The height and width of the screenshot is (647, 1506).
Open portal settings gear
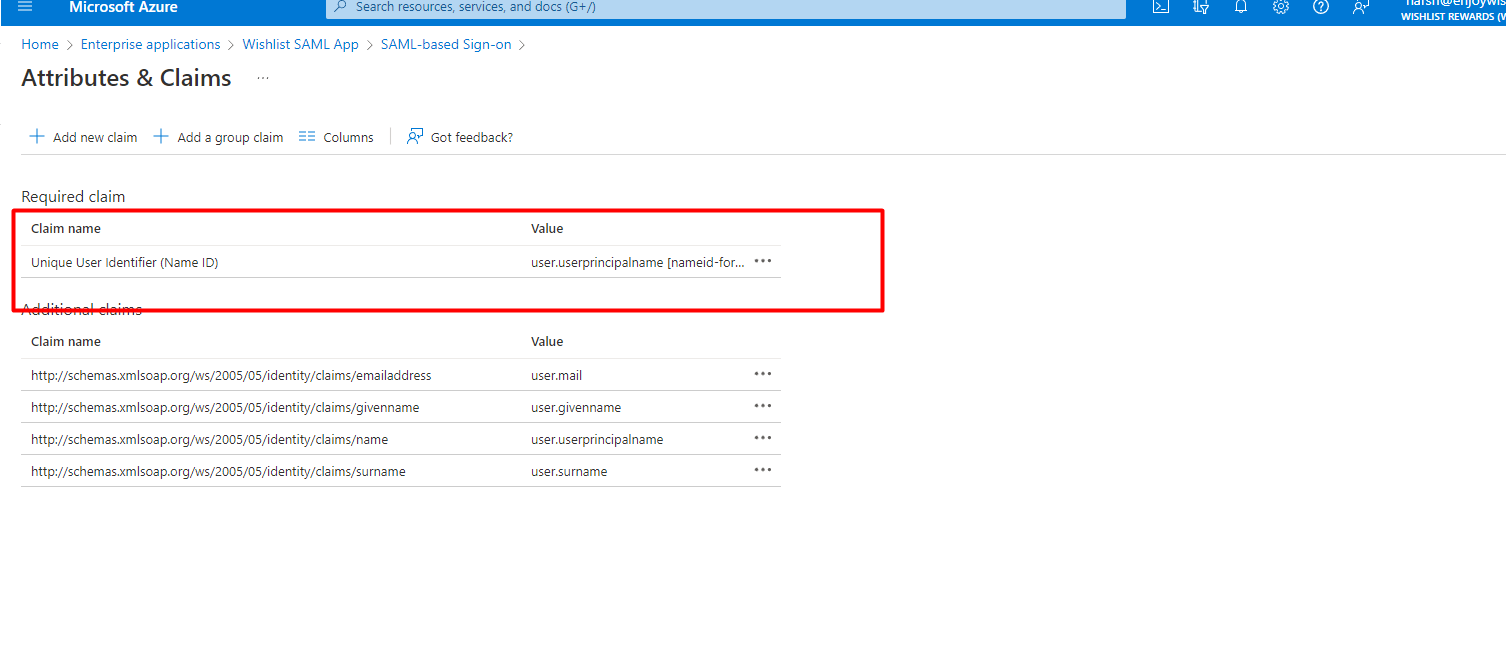click(x=1281, y=6)
